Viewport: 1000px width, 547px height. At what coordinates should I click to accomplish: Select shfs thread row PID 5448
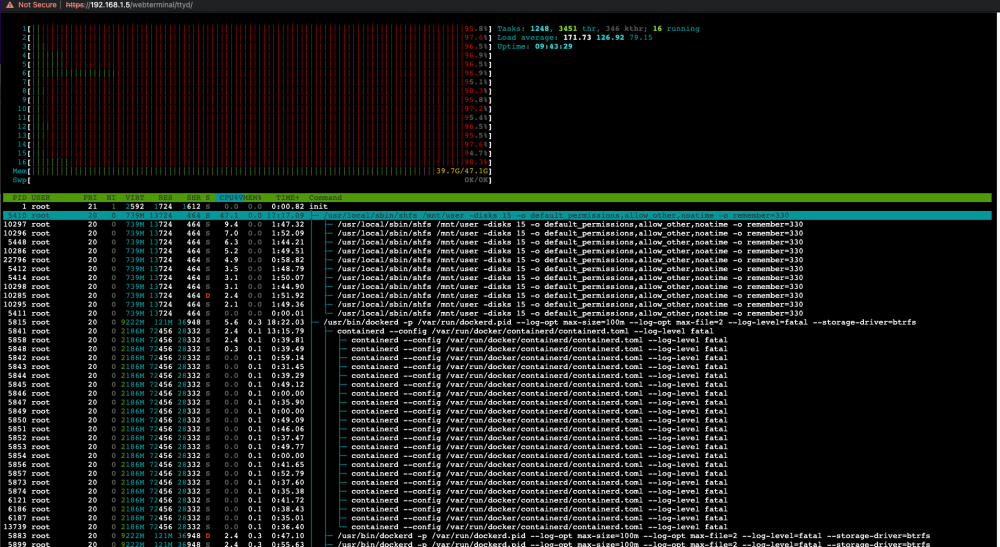click(x=497, y=242)
